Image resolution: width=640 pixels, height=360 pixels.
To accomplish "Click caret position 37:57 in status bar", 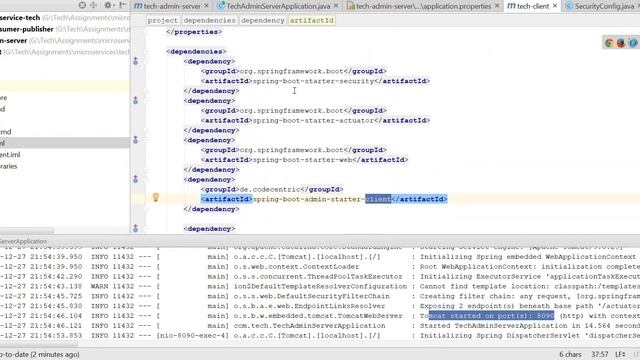I will click(600, 354).
